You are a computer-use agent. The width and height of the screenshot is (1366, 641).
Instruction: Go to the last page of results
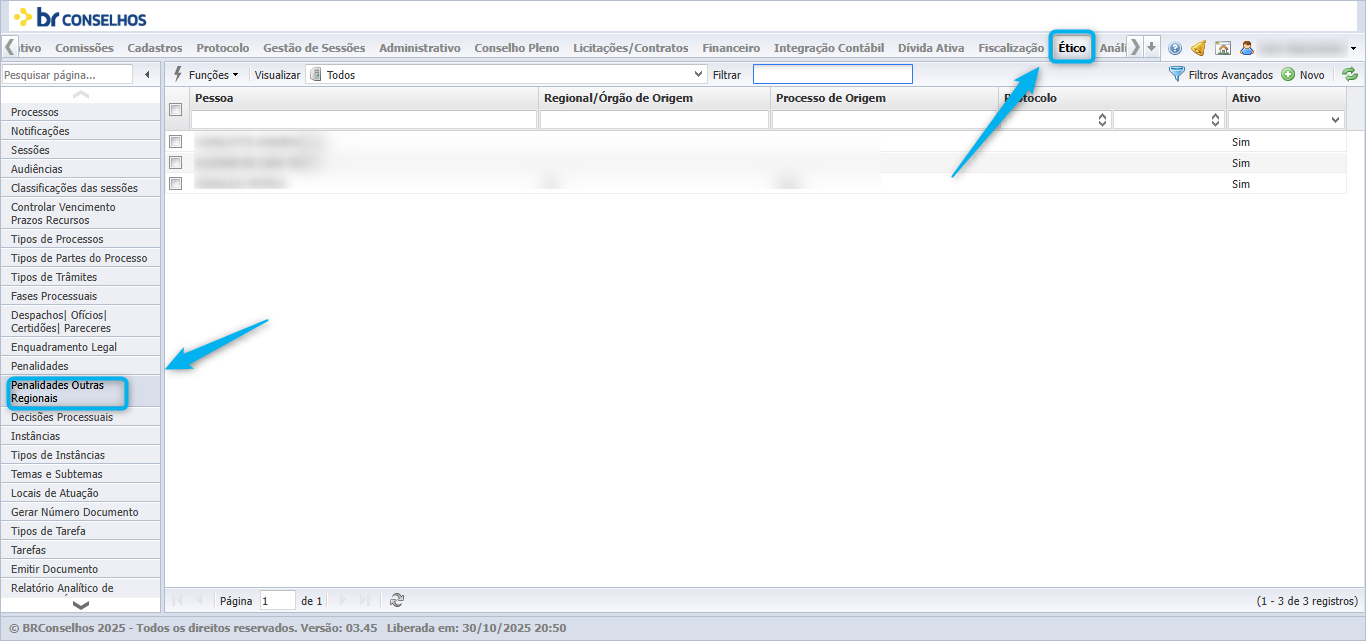click(x=364, y=600)
